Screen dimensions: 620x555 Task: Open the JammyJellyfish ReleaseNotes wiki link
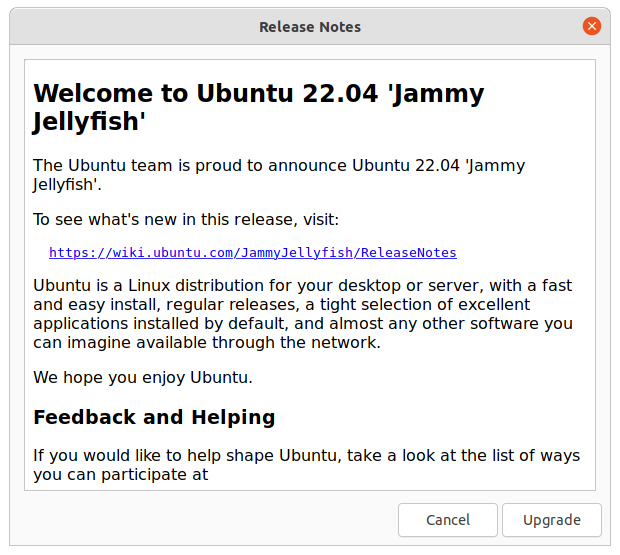[x=252, y=252]
